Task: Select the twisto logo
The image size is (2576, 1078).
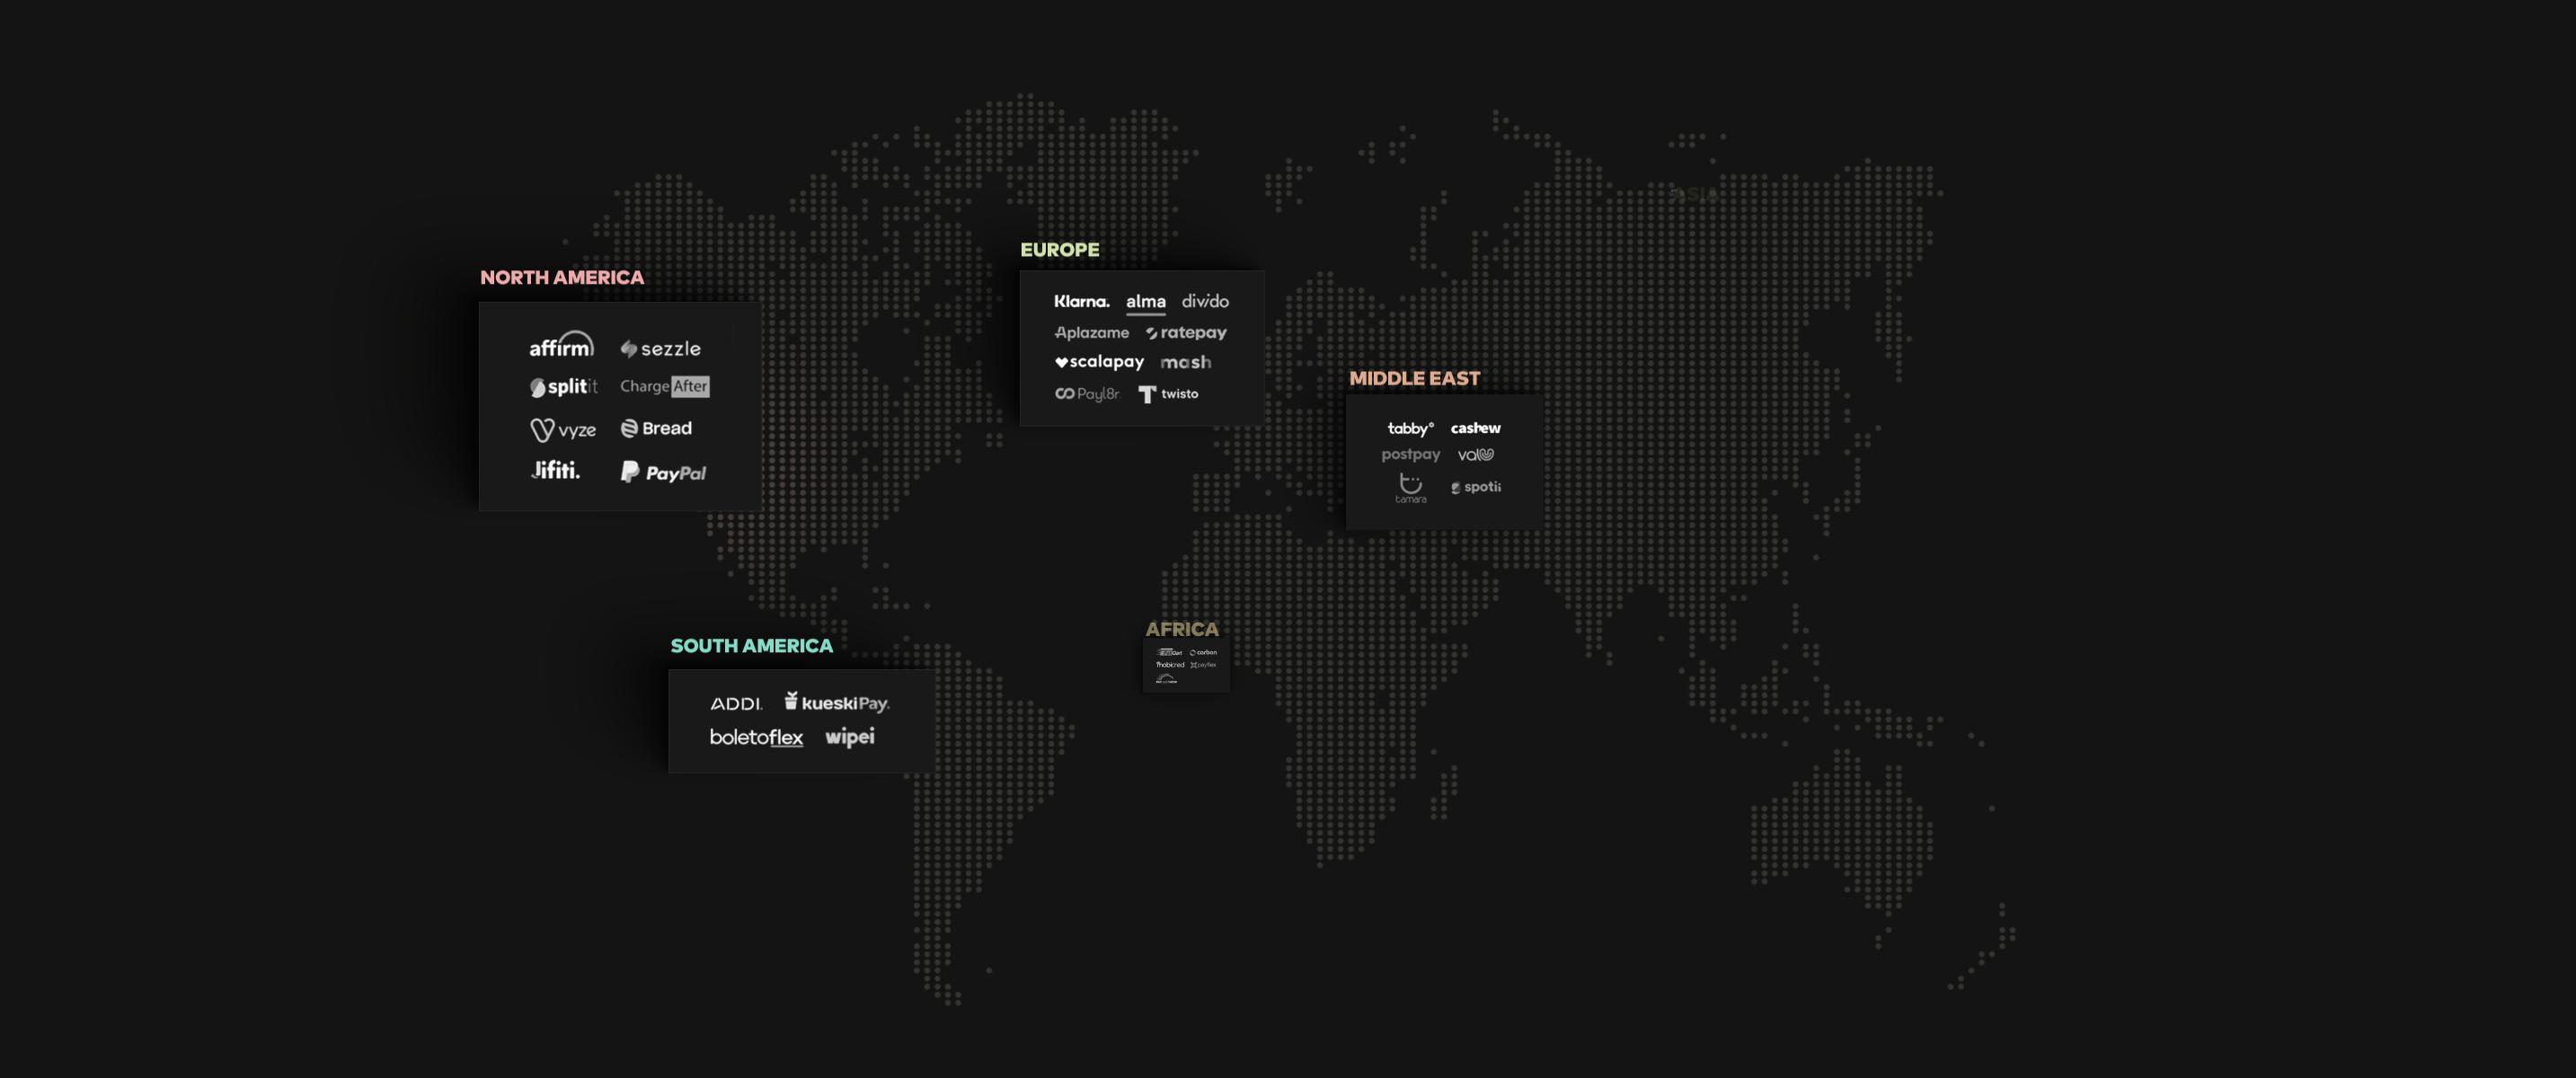Action: [1168, 394]
